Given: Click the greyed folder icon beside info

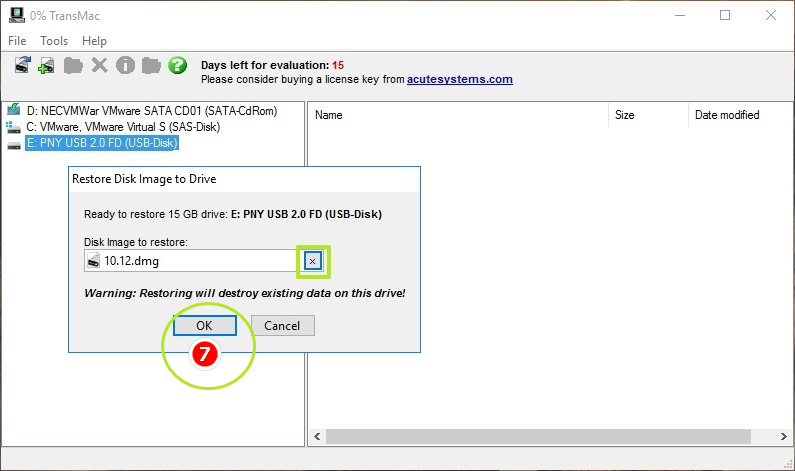Looking at the screenshot, I should (x=151, y=65).
